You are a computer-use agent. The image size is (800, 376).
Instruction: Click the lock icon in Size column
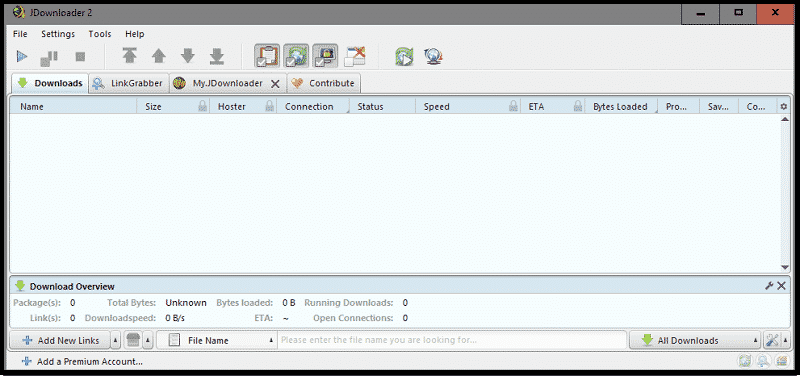(203, 106)
